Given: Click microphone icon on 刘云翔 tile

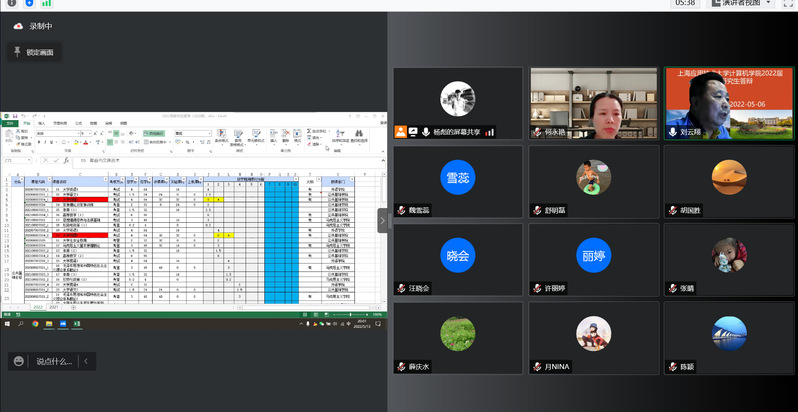Looking at the screenshot, I should coord(672,132).
